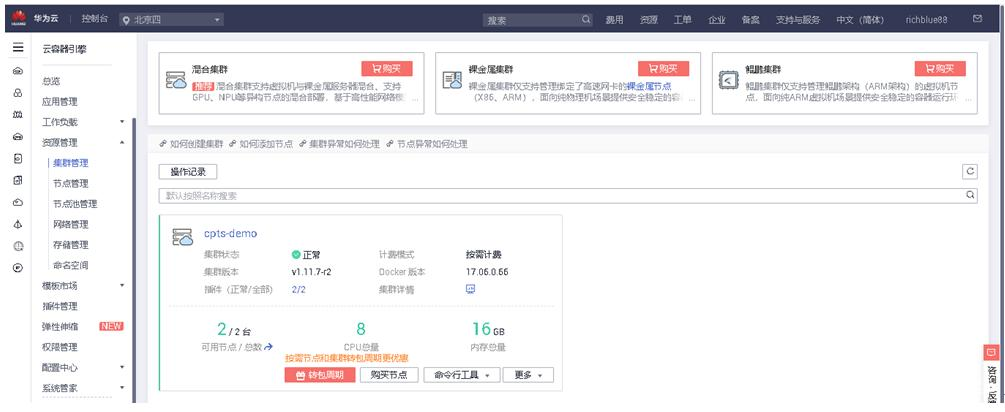The width and height of the screenshot is (1005, 412).
Task: Open the 费用 menu in top bar
Action: click(614, 20)
